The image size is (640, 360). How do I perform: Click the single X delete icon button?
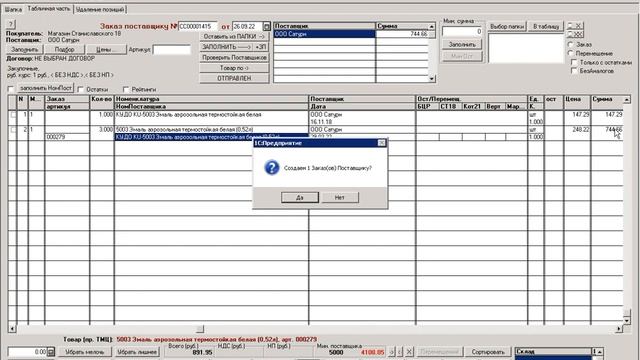(575, 26)
